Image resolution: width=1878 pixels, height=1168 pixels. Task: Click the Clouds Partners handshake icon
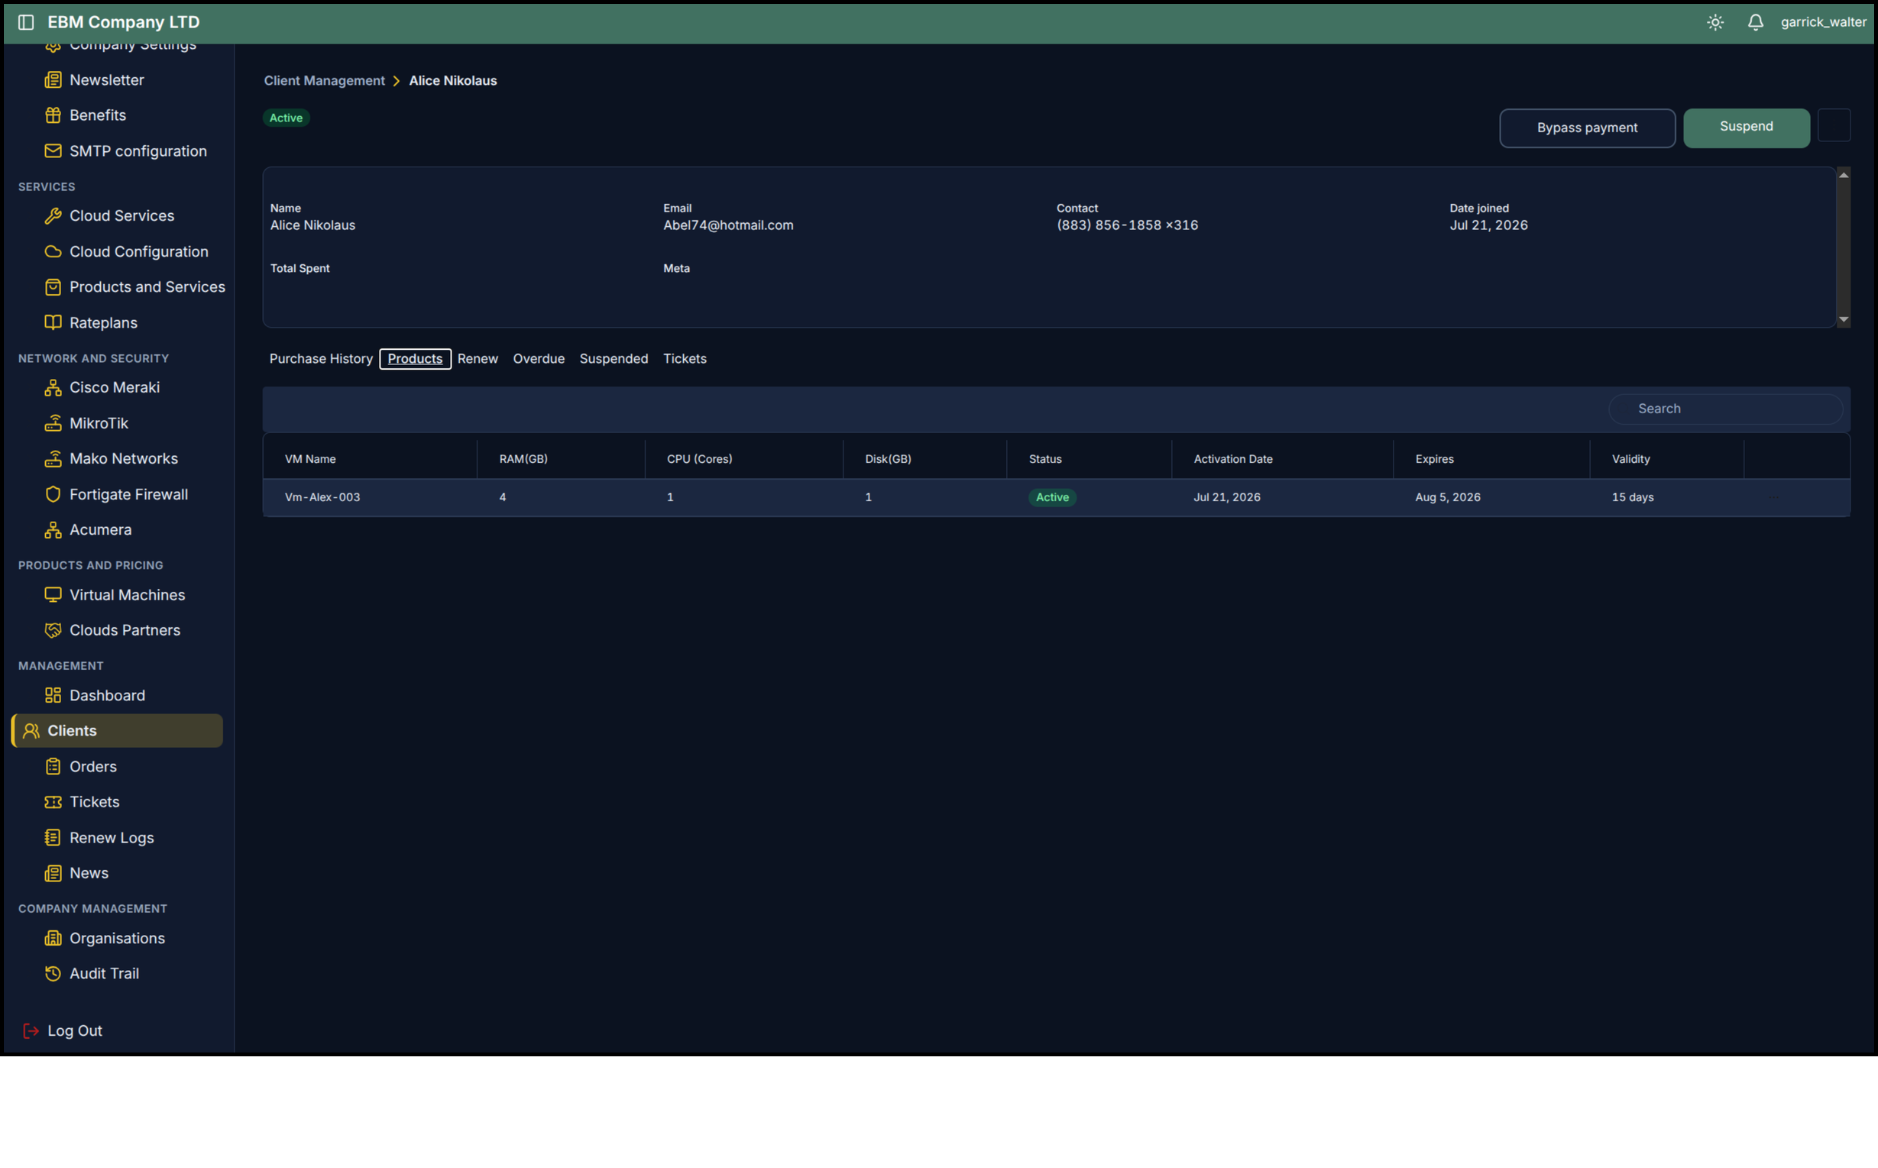click(53, 630)
